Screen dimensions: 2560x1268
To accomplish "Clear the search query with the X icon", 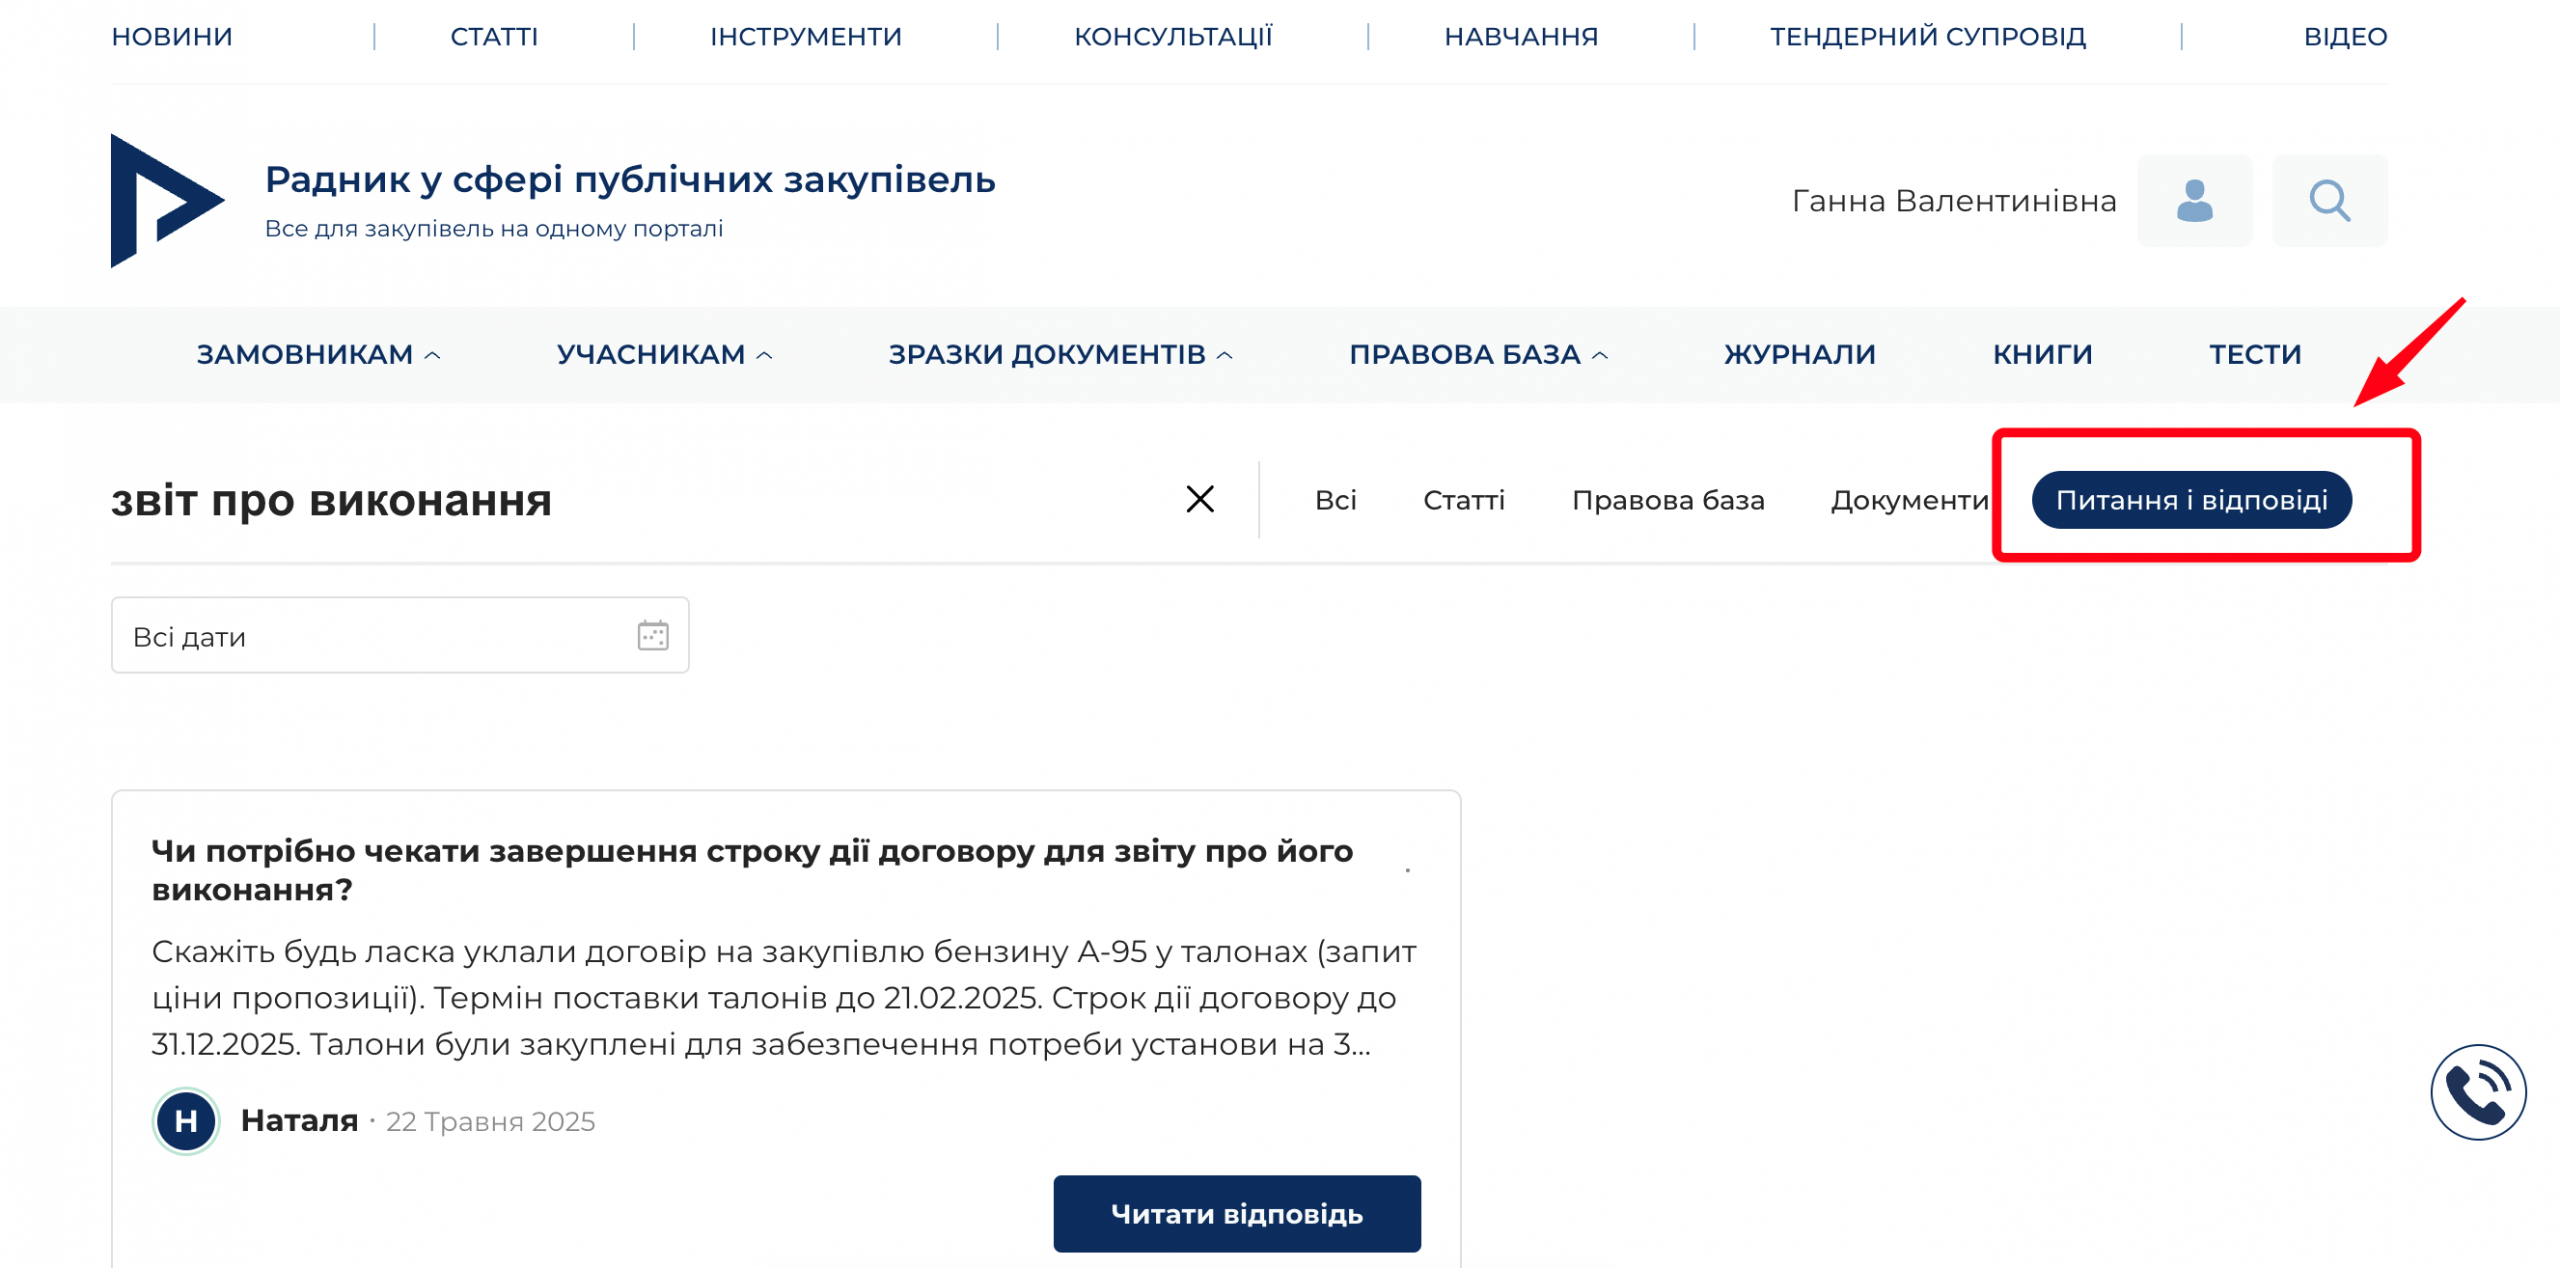I will pos(1200,499).
